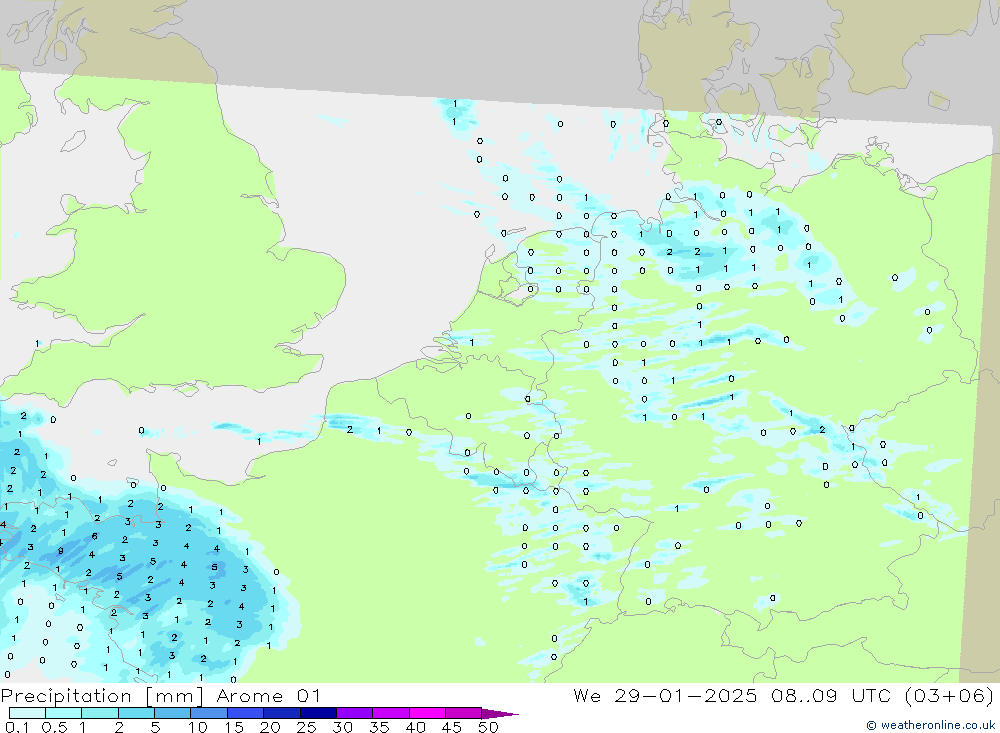Click the 40–45 mm magenta legend swatch
This screenshot has height=733, width=1000.
pyautogui.click(x=427, y=713)
